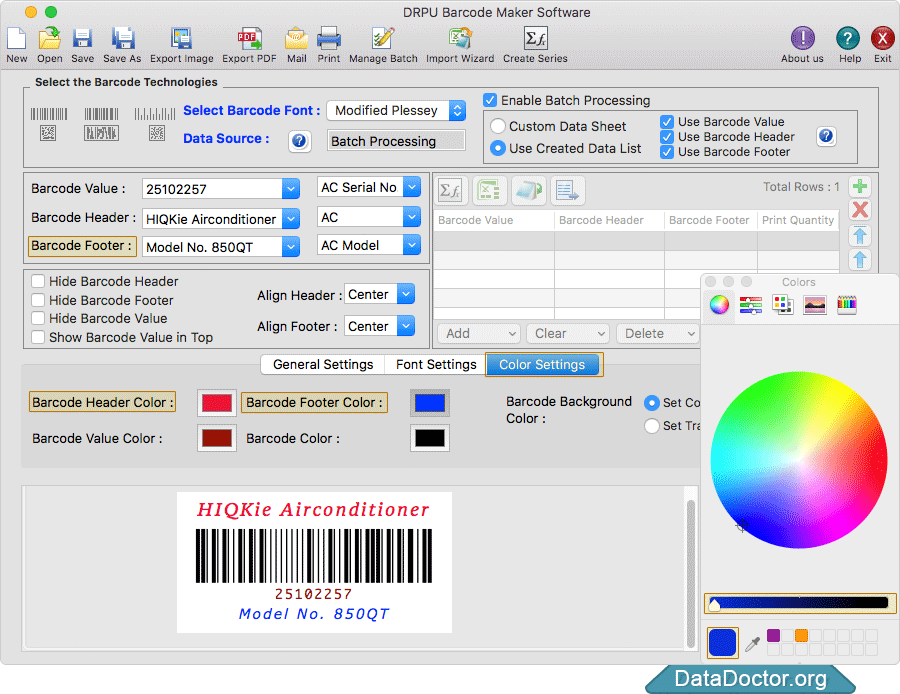
Task: Open AC Serial No dropdown
Action: 412,187
